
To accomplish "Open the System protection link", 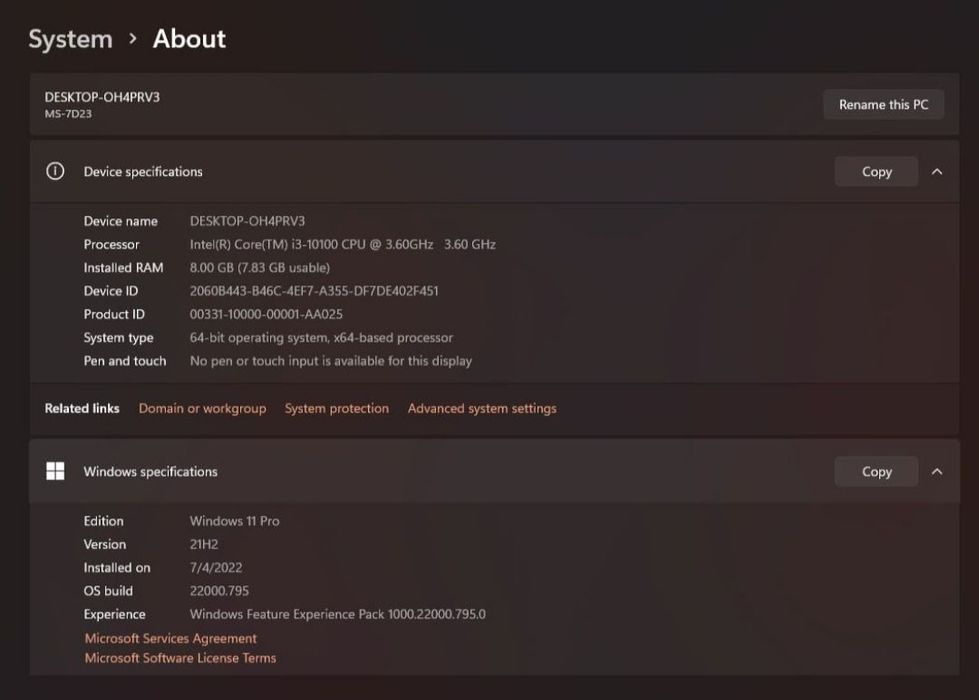I will (337, 408).
